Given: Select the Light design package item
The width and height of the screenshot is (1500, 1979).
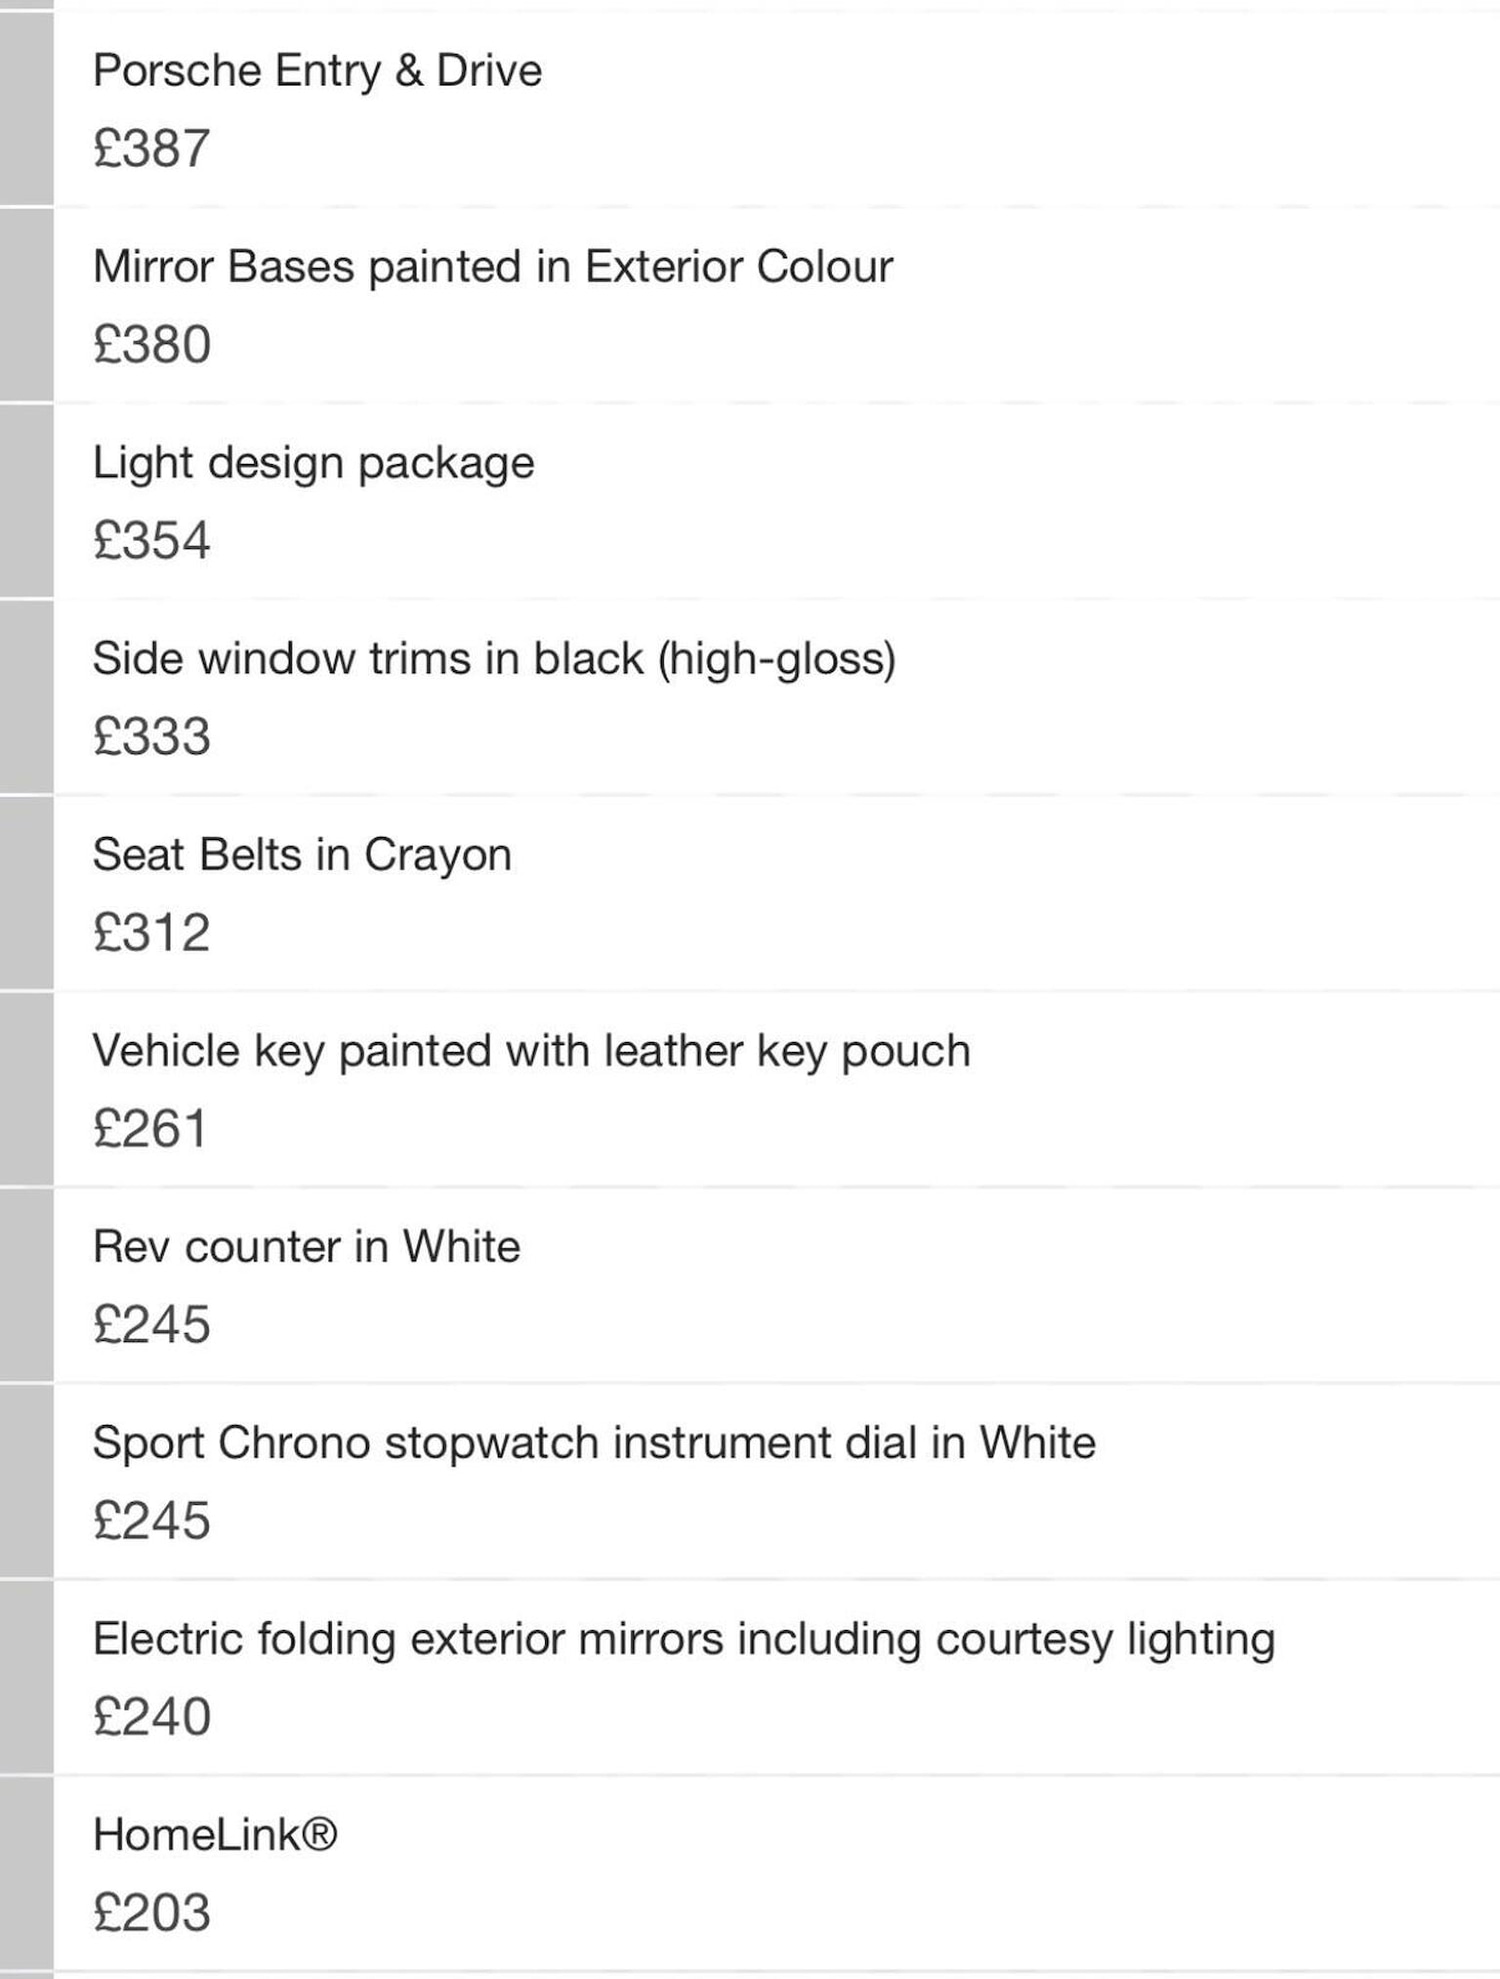Looking at the screenshot, I should tap(313, 463).
